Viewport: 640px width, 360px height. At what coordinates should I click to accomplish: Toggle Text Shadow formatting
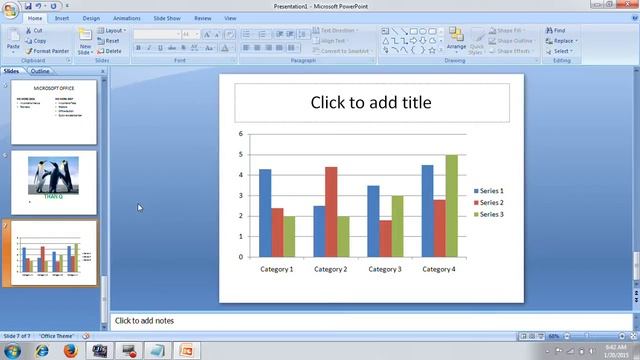pos(183,48)
